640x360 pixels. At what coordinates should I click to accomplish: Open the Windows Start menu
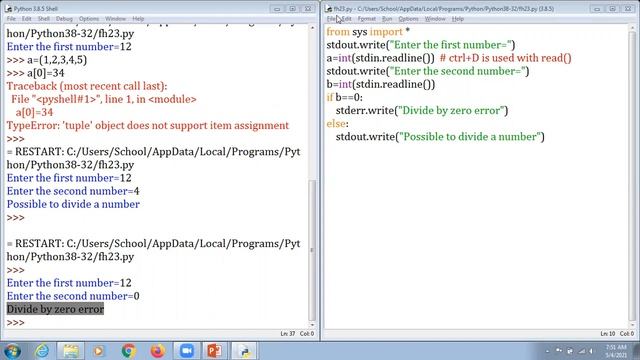coord(12,351)
